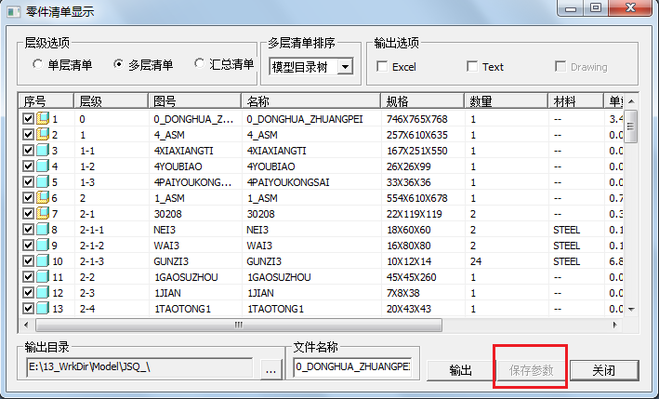The image size is (659, 399).
Task: Enable the Excel output checkbox
Action: tap(382, 66)
